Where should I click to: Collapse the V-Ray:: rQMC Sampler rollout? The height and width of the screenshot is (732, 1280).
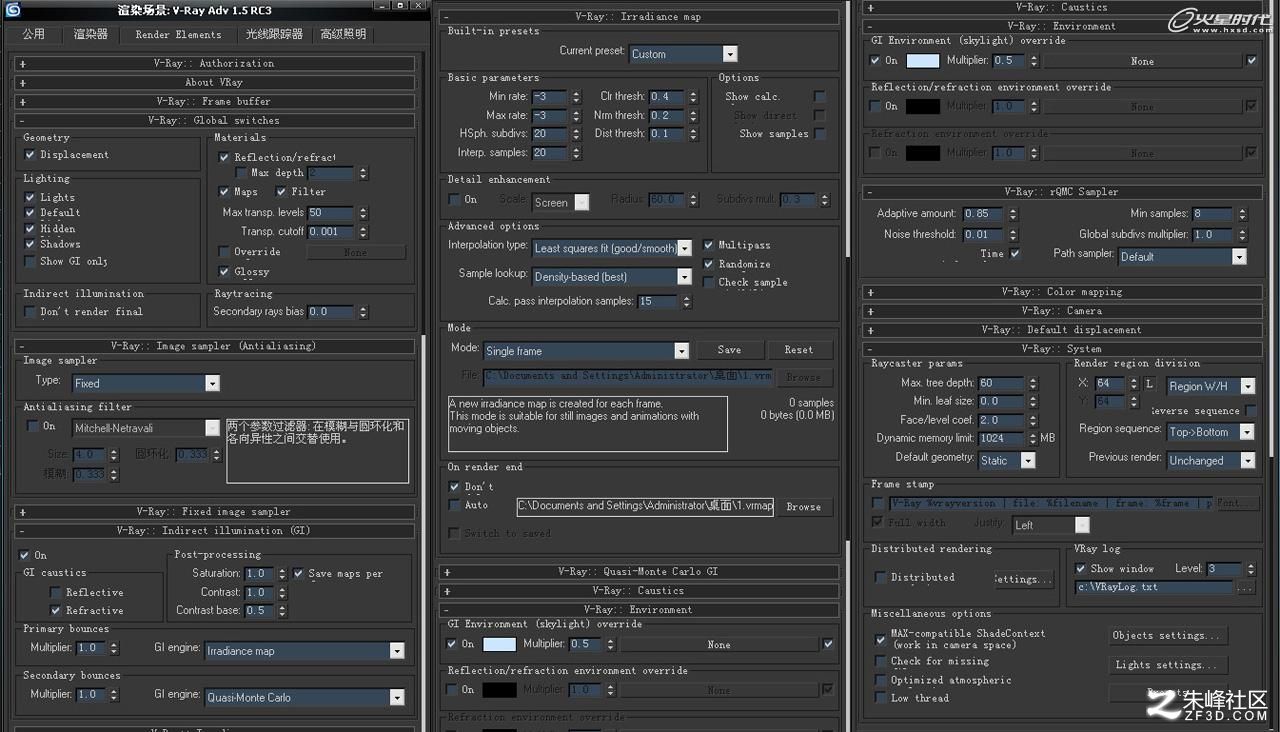1062,191
